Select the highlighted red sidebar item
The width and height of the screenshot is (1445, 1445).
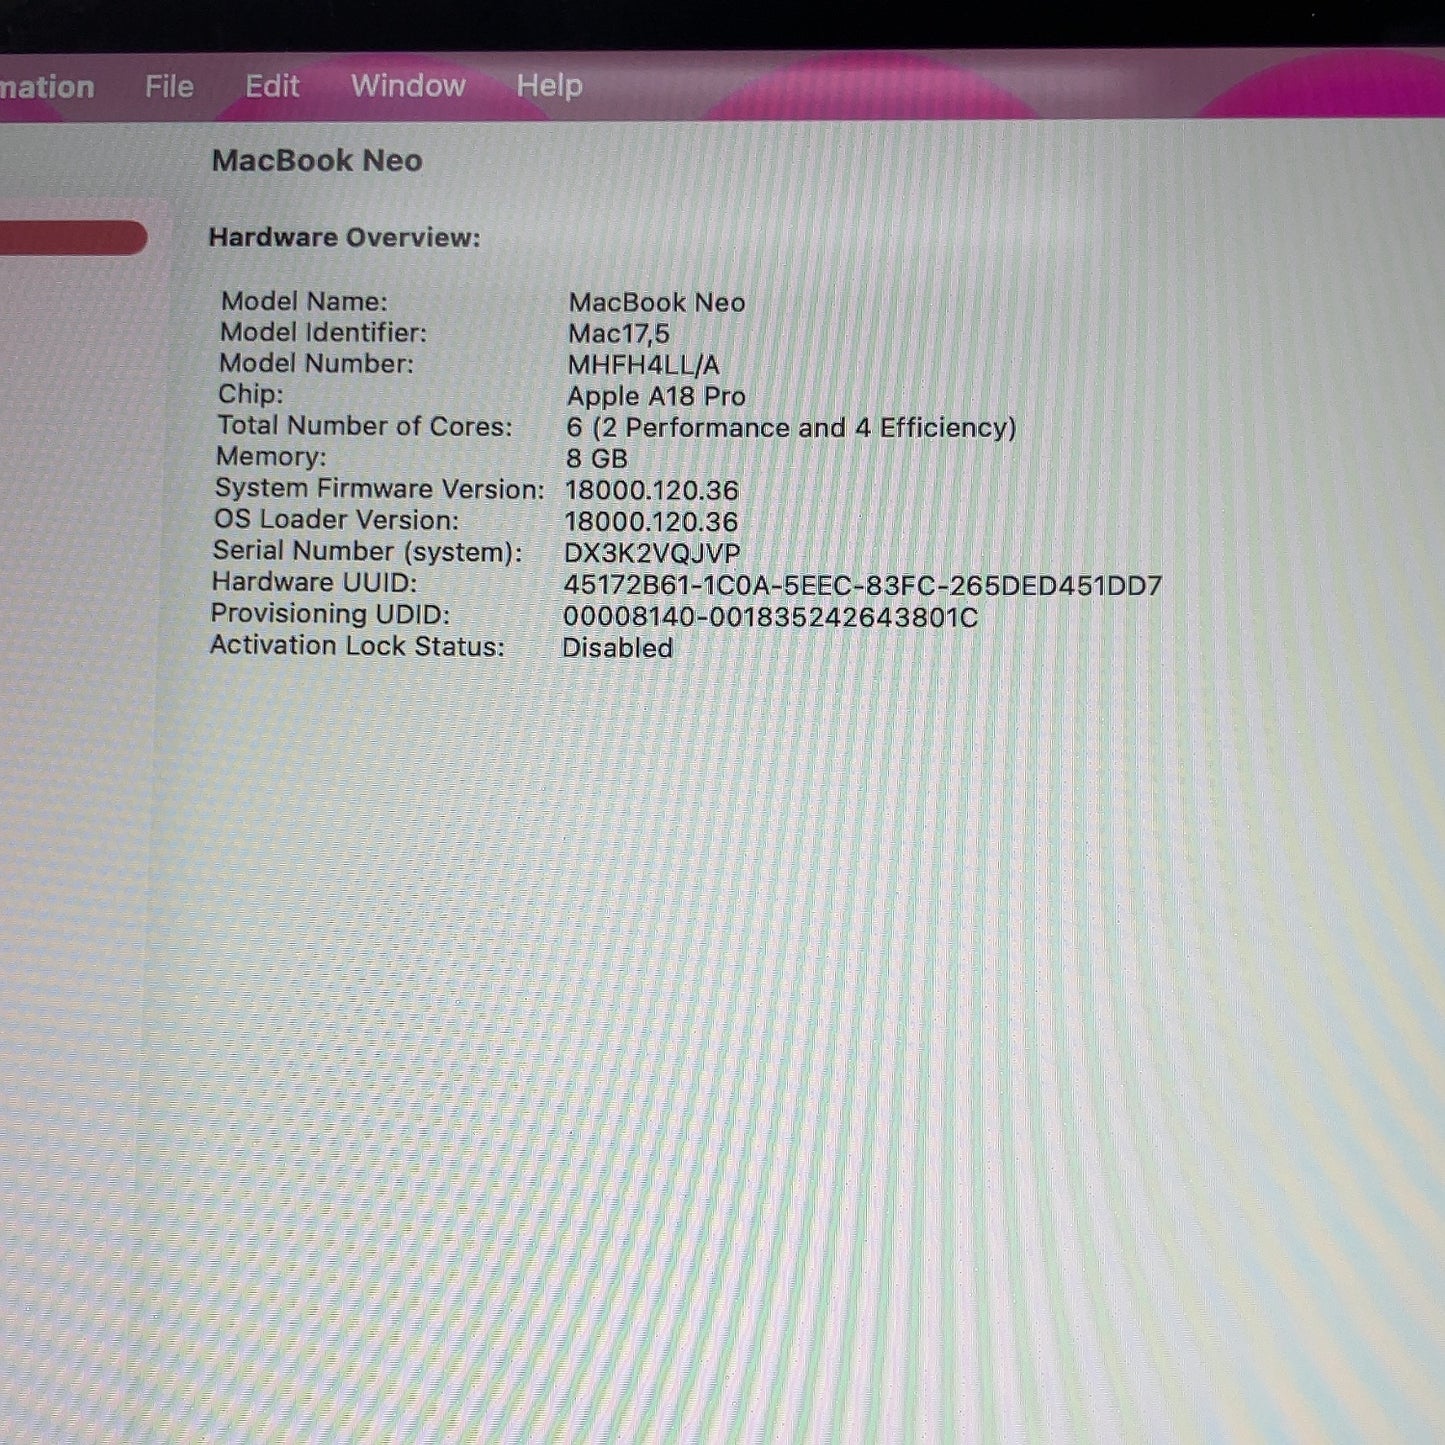click(x=73, y=238)
